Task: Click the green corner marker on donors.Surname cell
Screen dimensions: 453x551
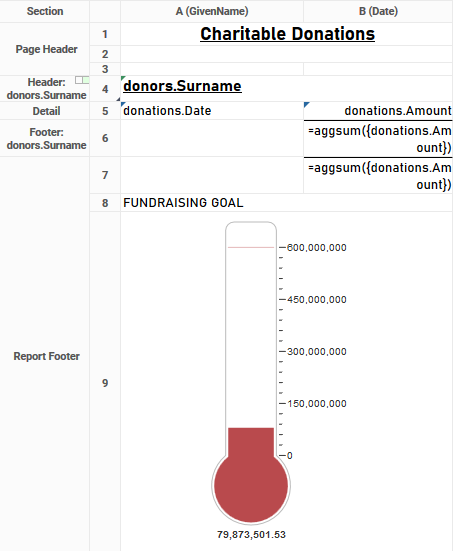Action: tap(123, 78)
